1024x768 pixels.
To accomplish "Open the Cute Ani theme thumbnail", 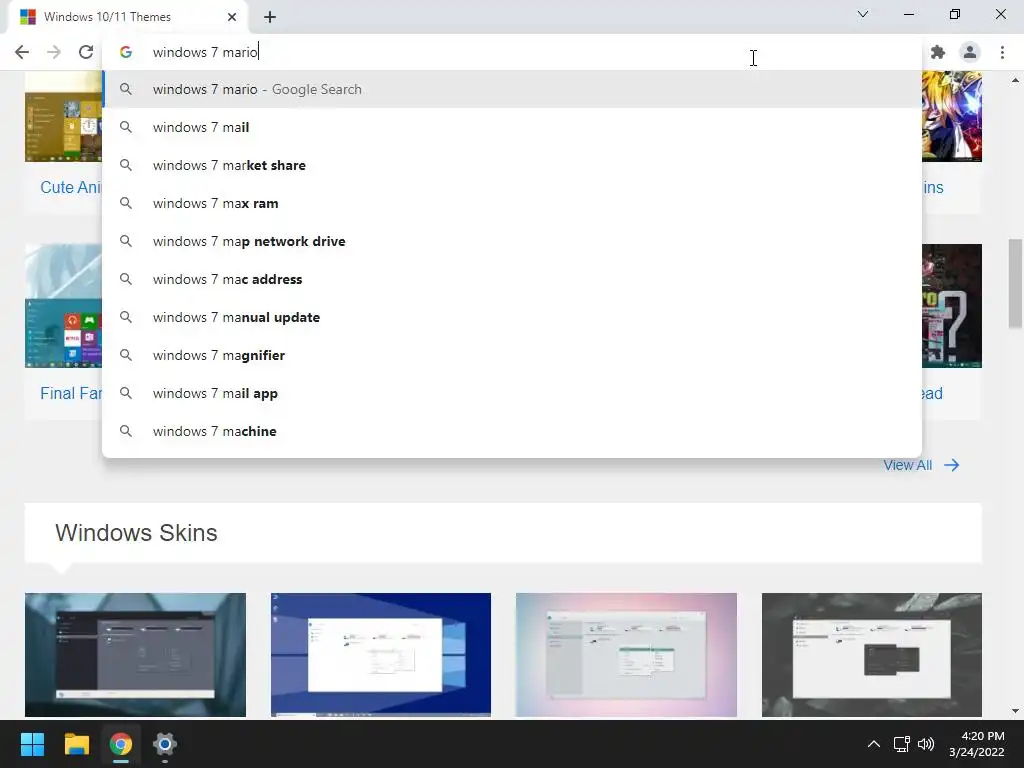I will pyautogui.click(x=63, y=116).
